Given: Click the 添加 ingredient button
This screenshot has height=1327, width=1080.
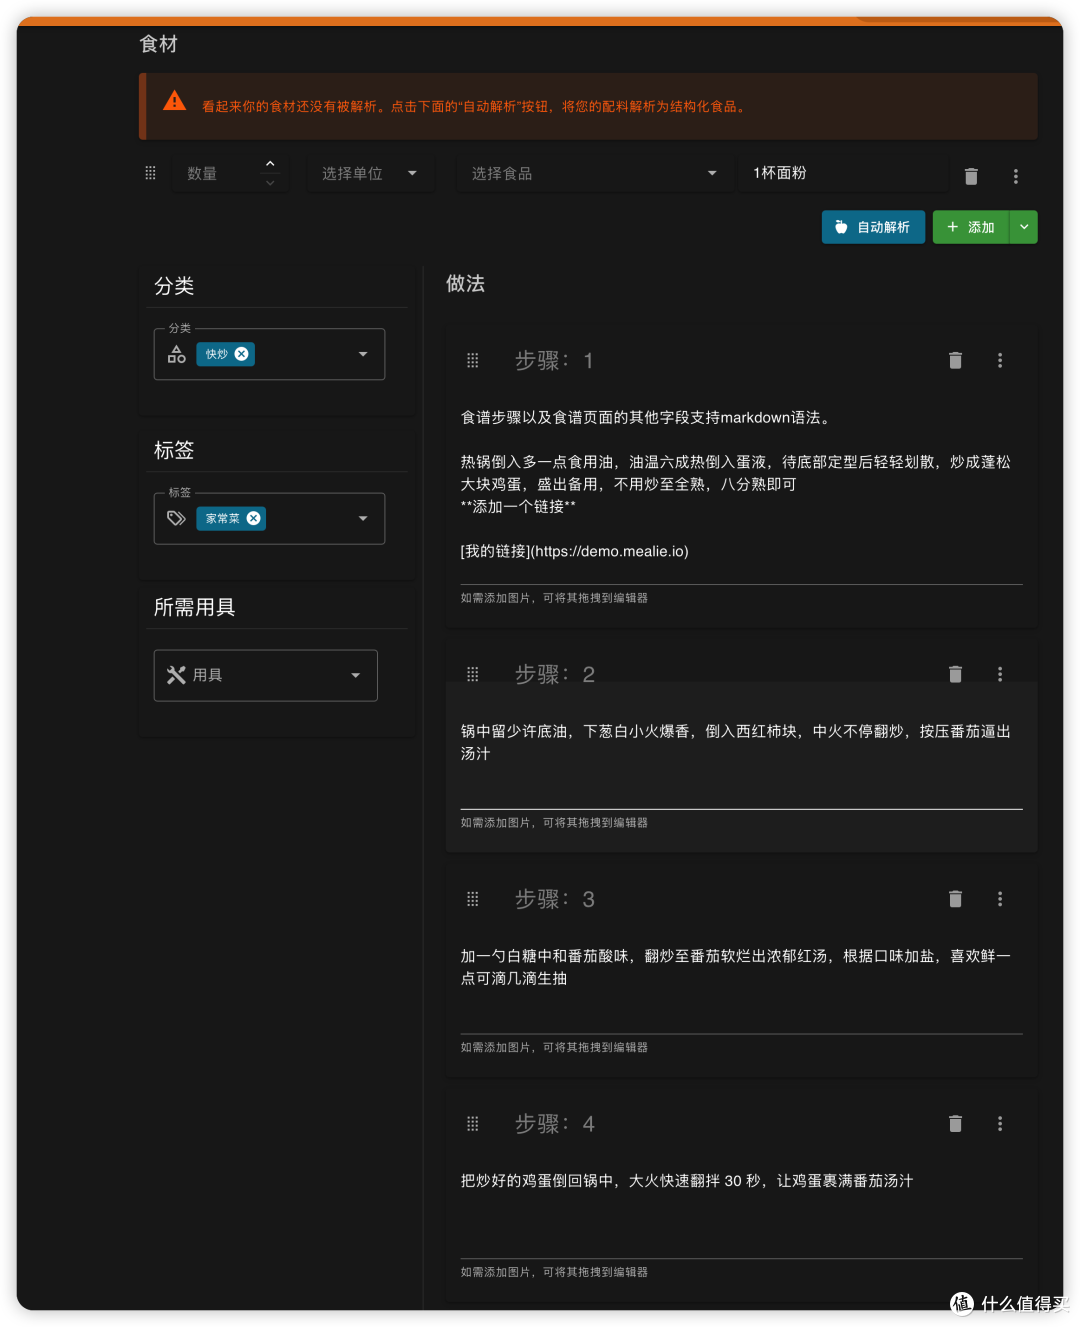Looking at the screenshot, I should click(x=971, y=227).
